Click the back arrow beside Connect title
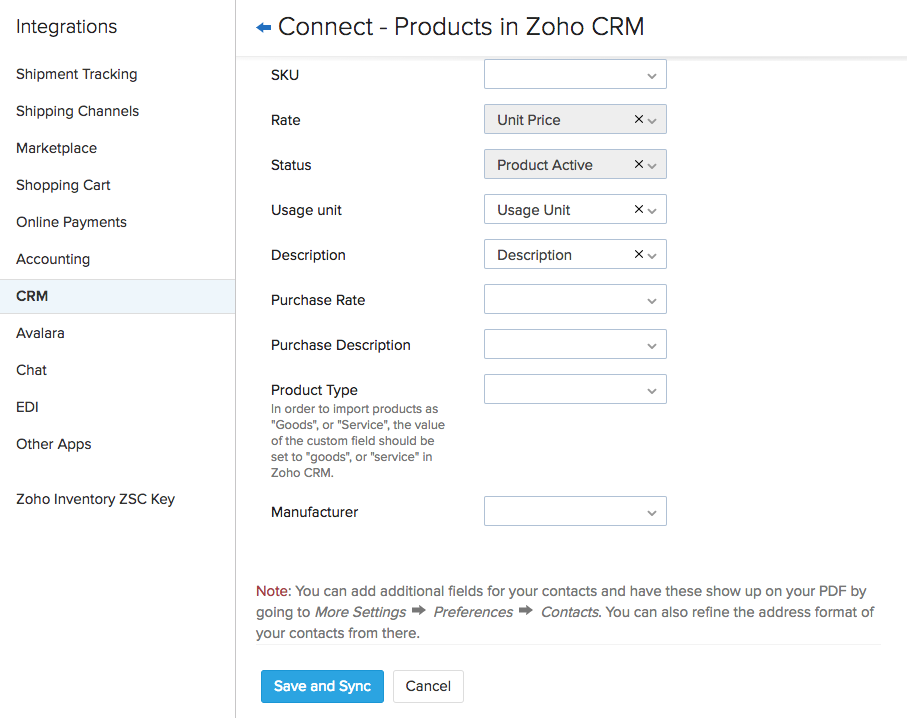 coord(264,28)
